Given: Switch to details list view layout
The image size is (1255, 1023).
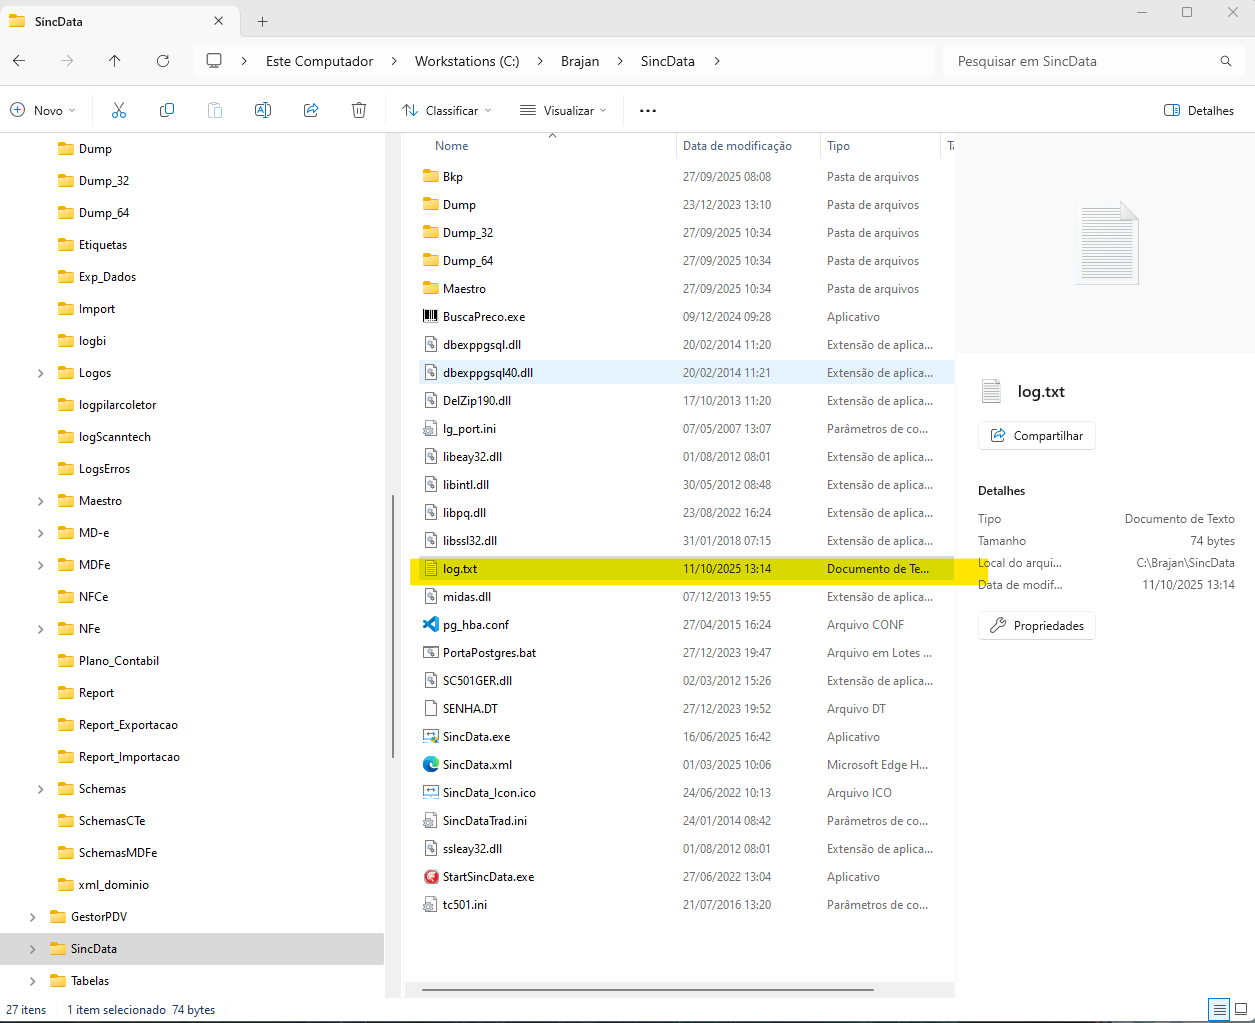Looking at the screenshot, I should 1218,1009.
